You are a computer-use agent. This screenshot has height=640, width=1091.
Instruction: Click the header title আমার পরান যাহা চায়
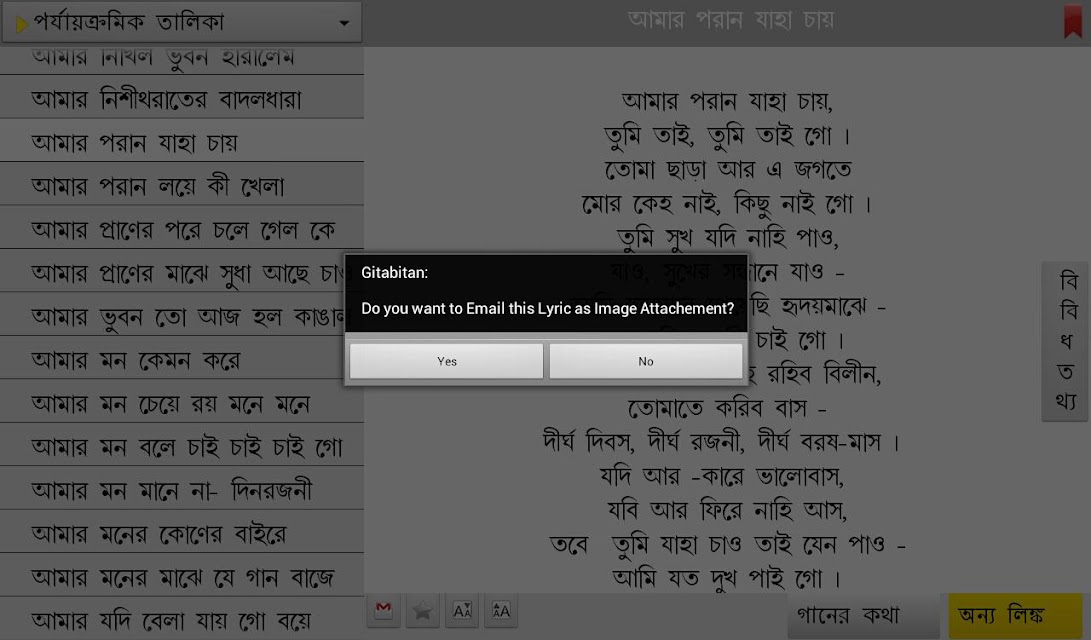point(730,20)
